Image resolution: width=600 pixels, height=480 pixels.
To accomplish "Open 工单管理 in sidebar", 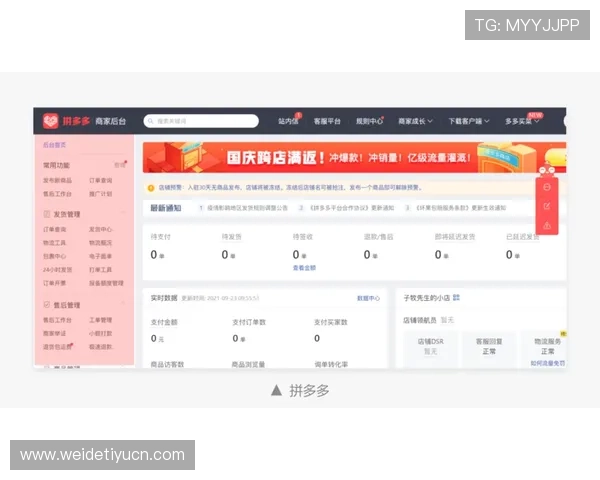I will click(101, 320).
